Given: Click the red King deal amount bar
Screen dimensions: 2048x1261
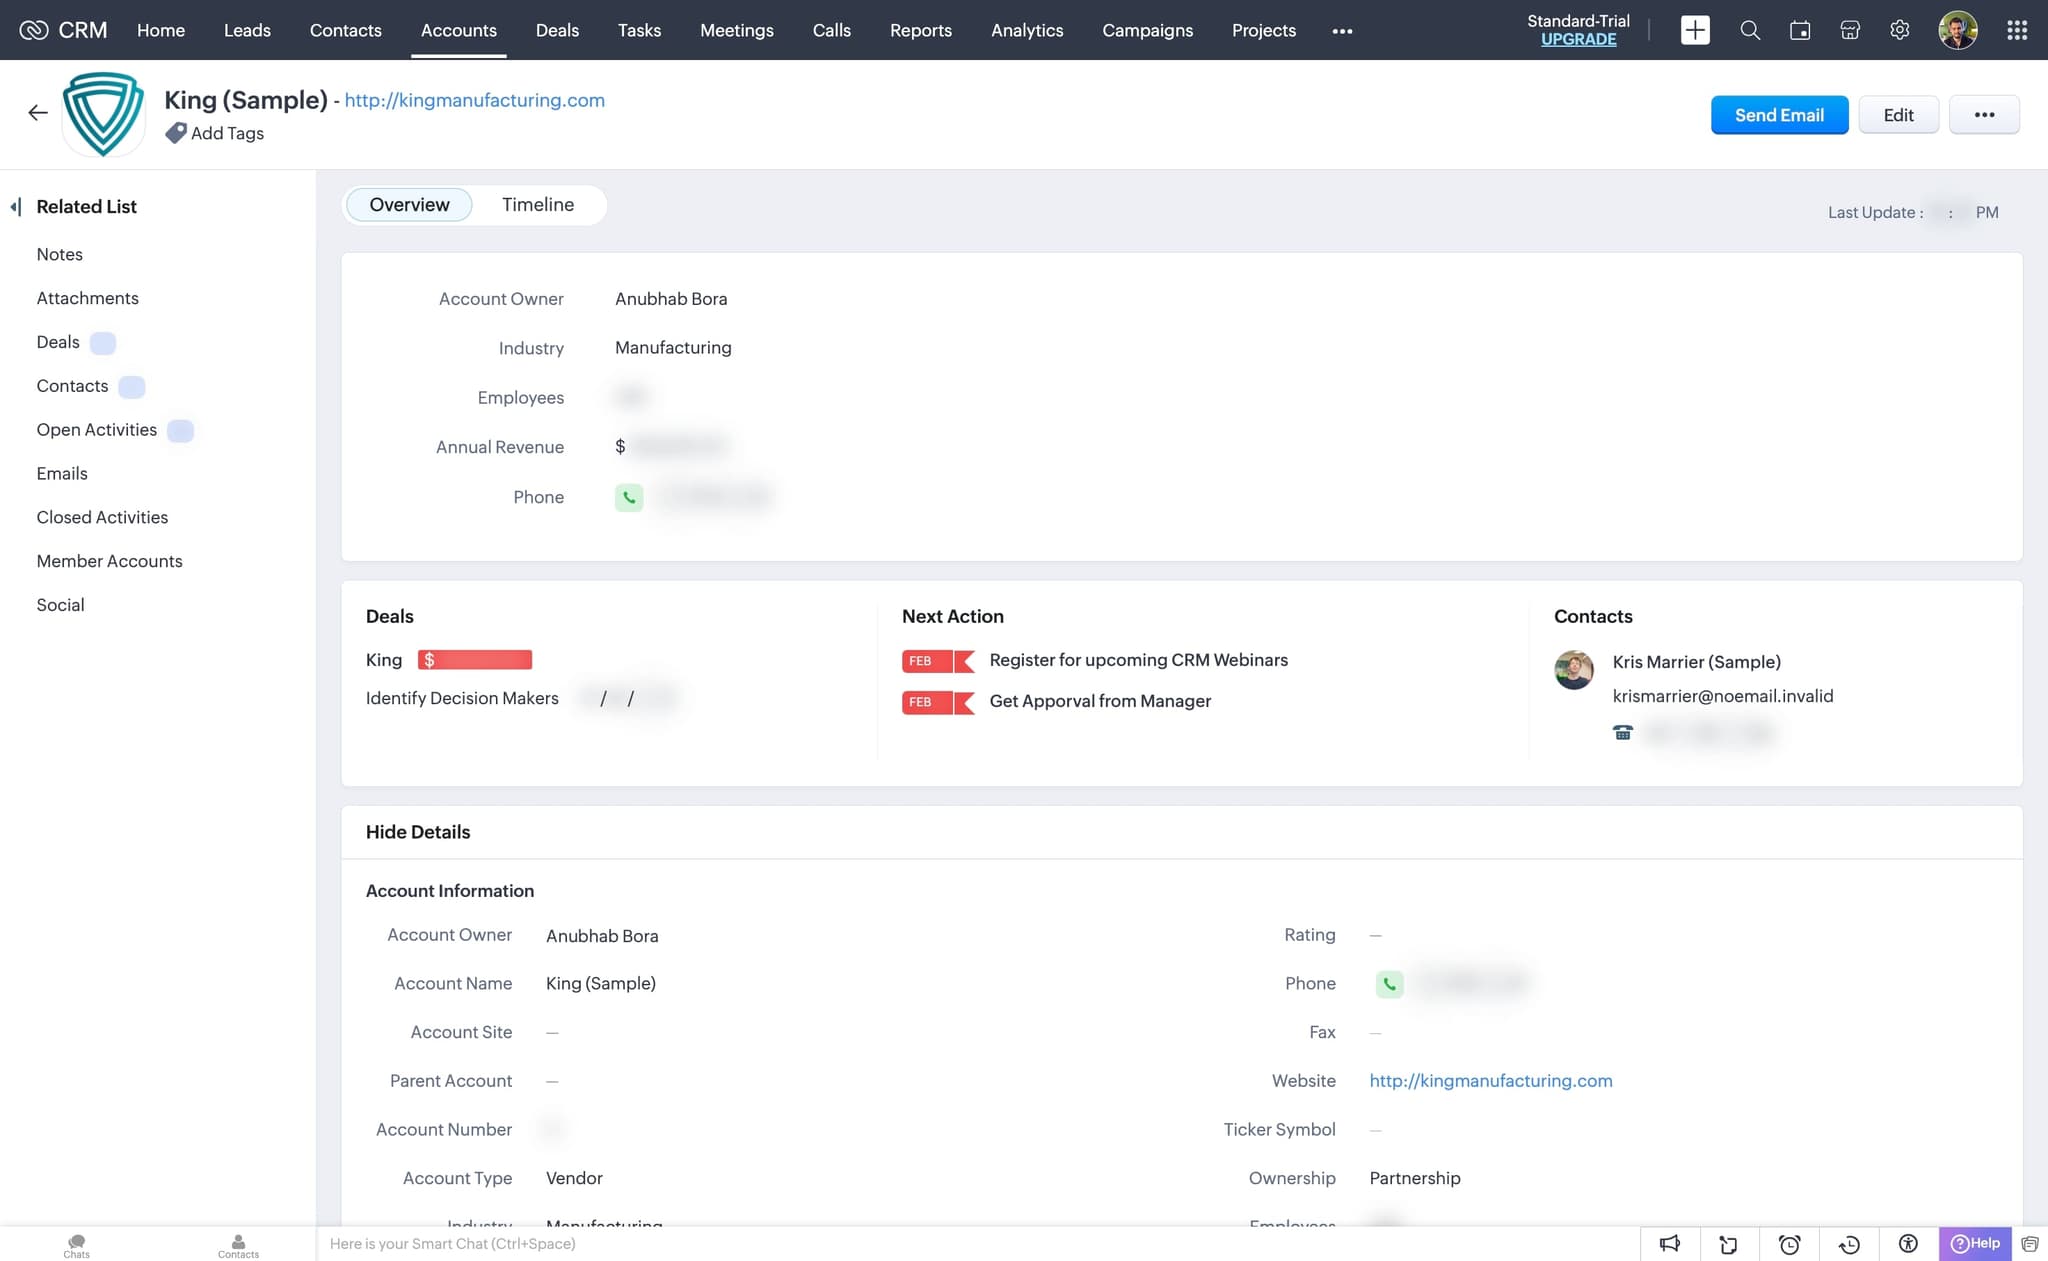Looking at the screenshot, I should point(475,660).
